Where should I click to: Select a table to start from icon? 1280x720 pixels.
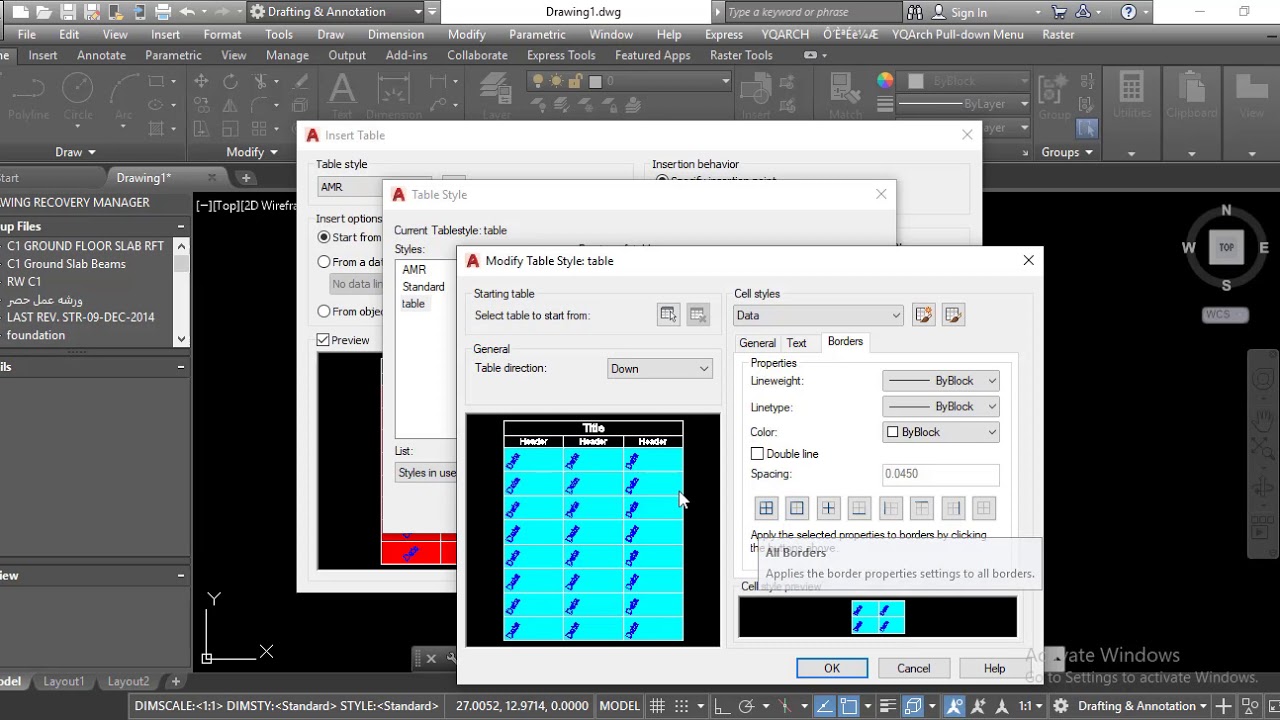pos(668,315)
